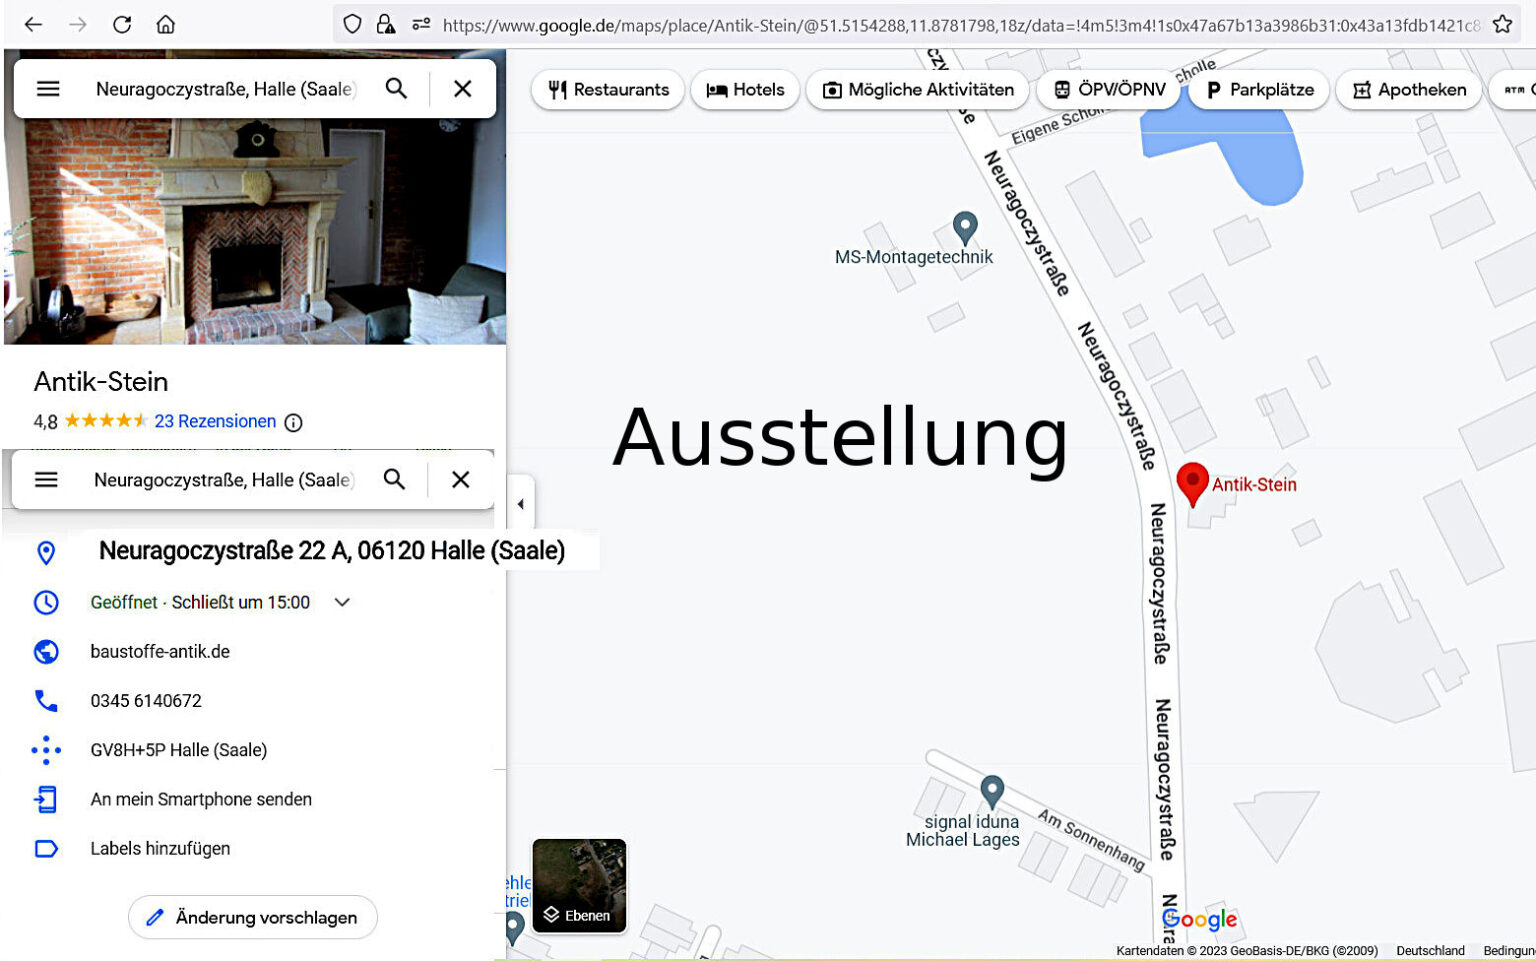Clear the top search with X icon
This screenshot has width=1536, height=961.
[x=462, y=89]
